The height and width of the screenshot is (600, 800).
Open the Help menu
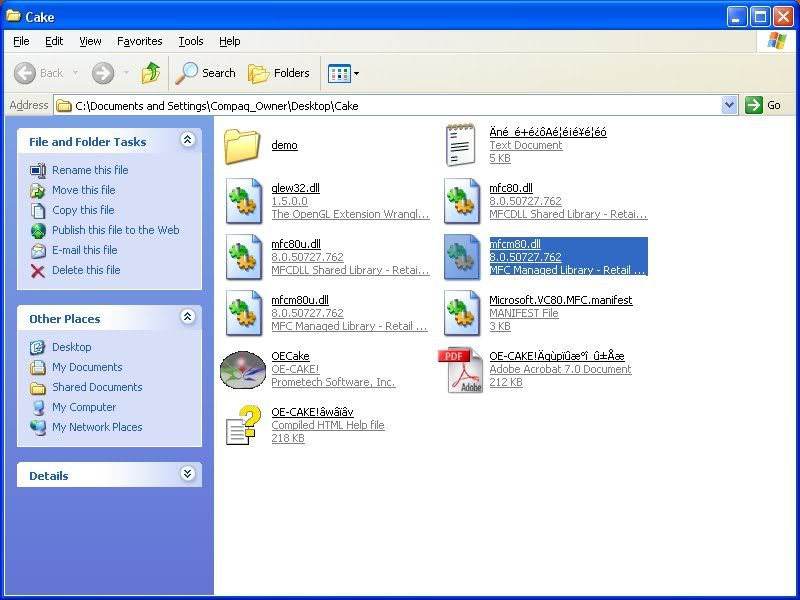230,41
